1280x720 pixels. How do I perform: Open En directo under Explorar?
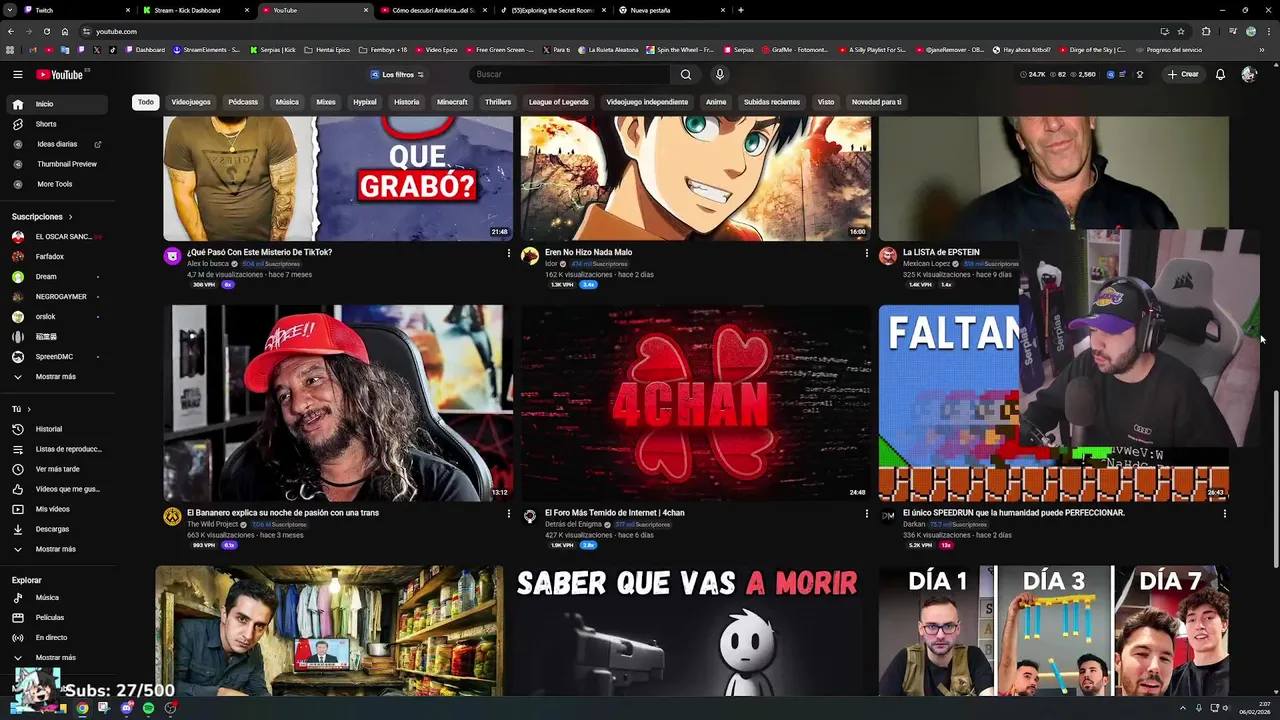pyautogui.click(x=58, y=638)
